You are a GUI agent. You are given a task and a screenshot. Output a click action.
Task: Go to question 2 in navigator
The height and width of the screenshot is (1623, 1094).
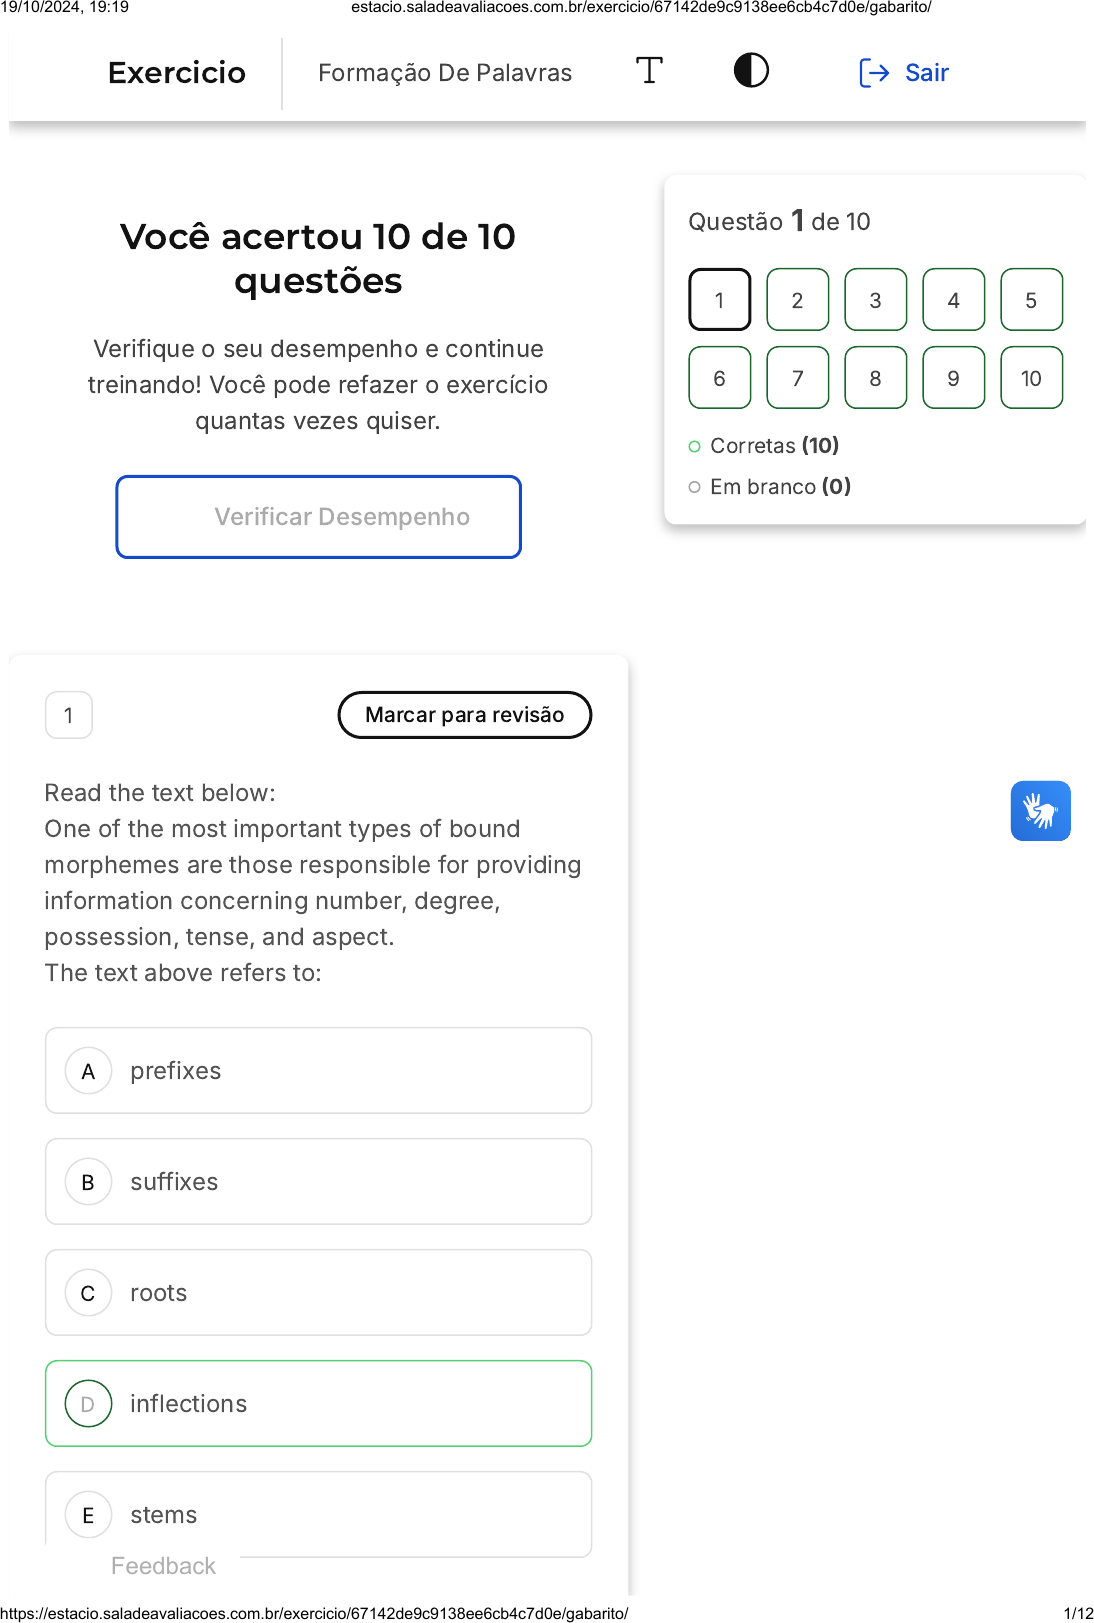coord(797,300)
